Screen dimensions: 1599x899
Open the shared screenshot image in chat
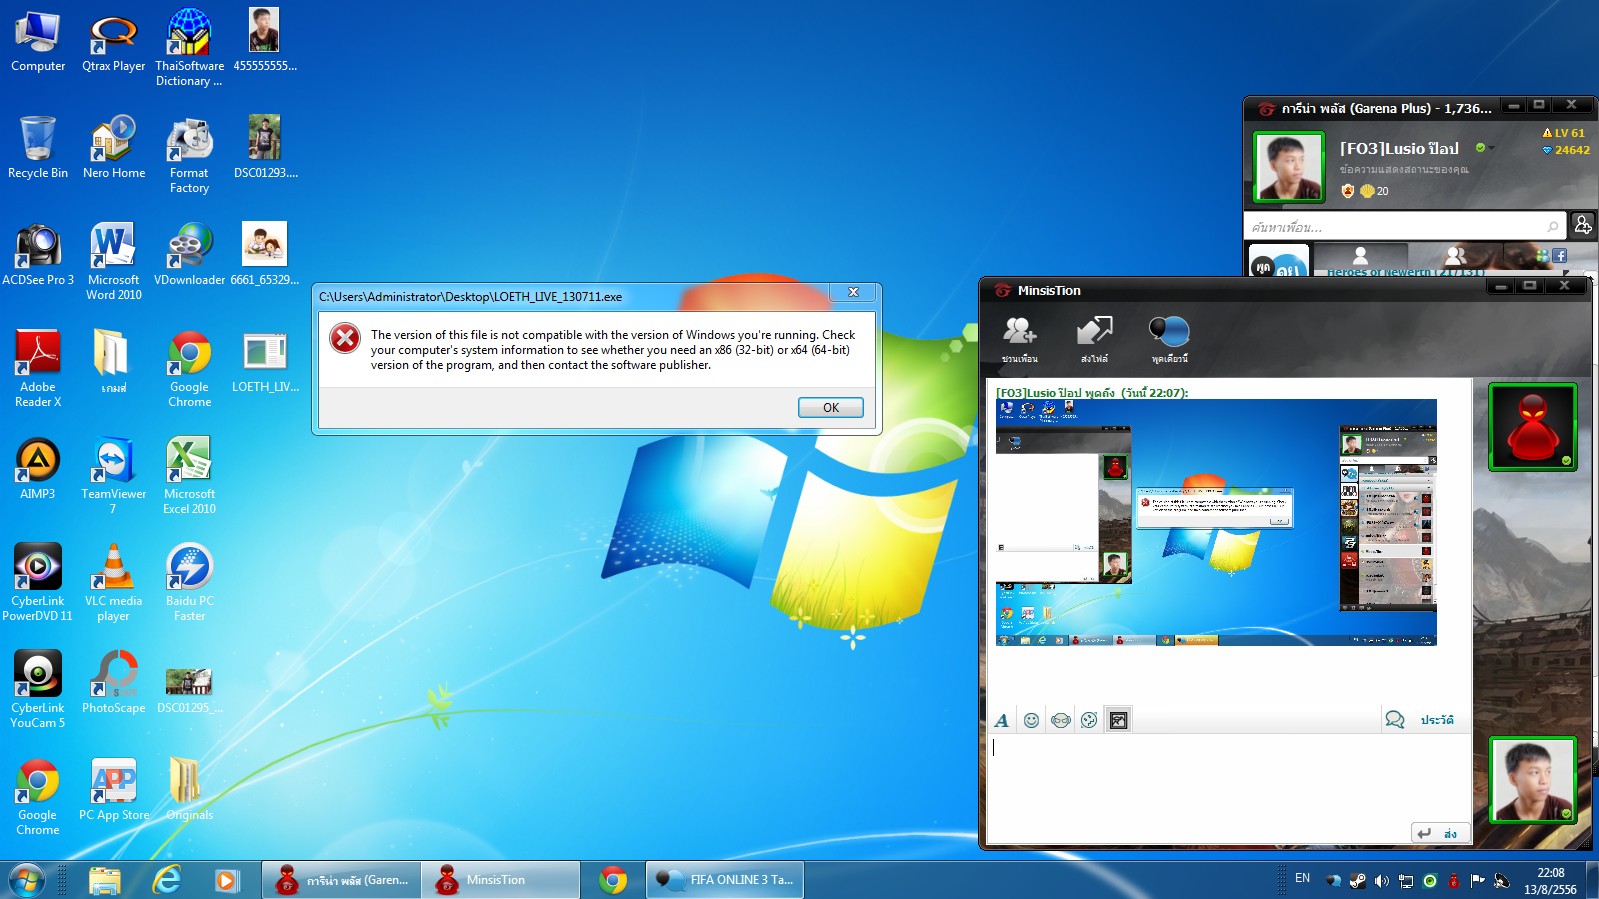click(x=1216, y=522)
